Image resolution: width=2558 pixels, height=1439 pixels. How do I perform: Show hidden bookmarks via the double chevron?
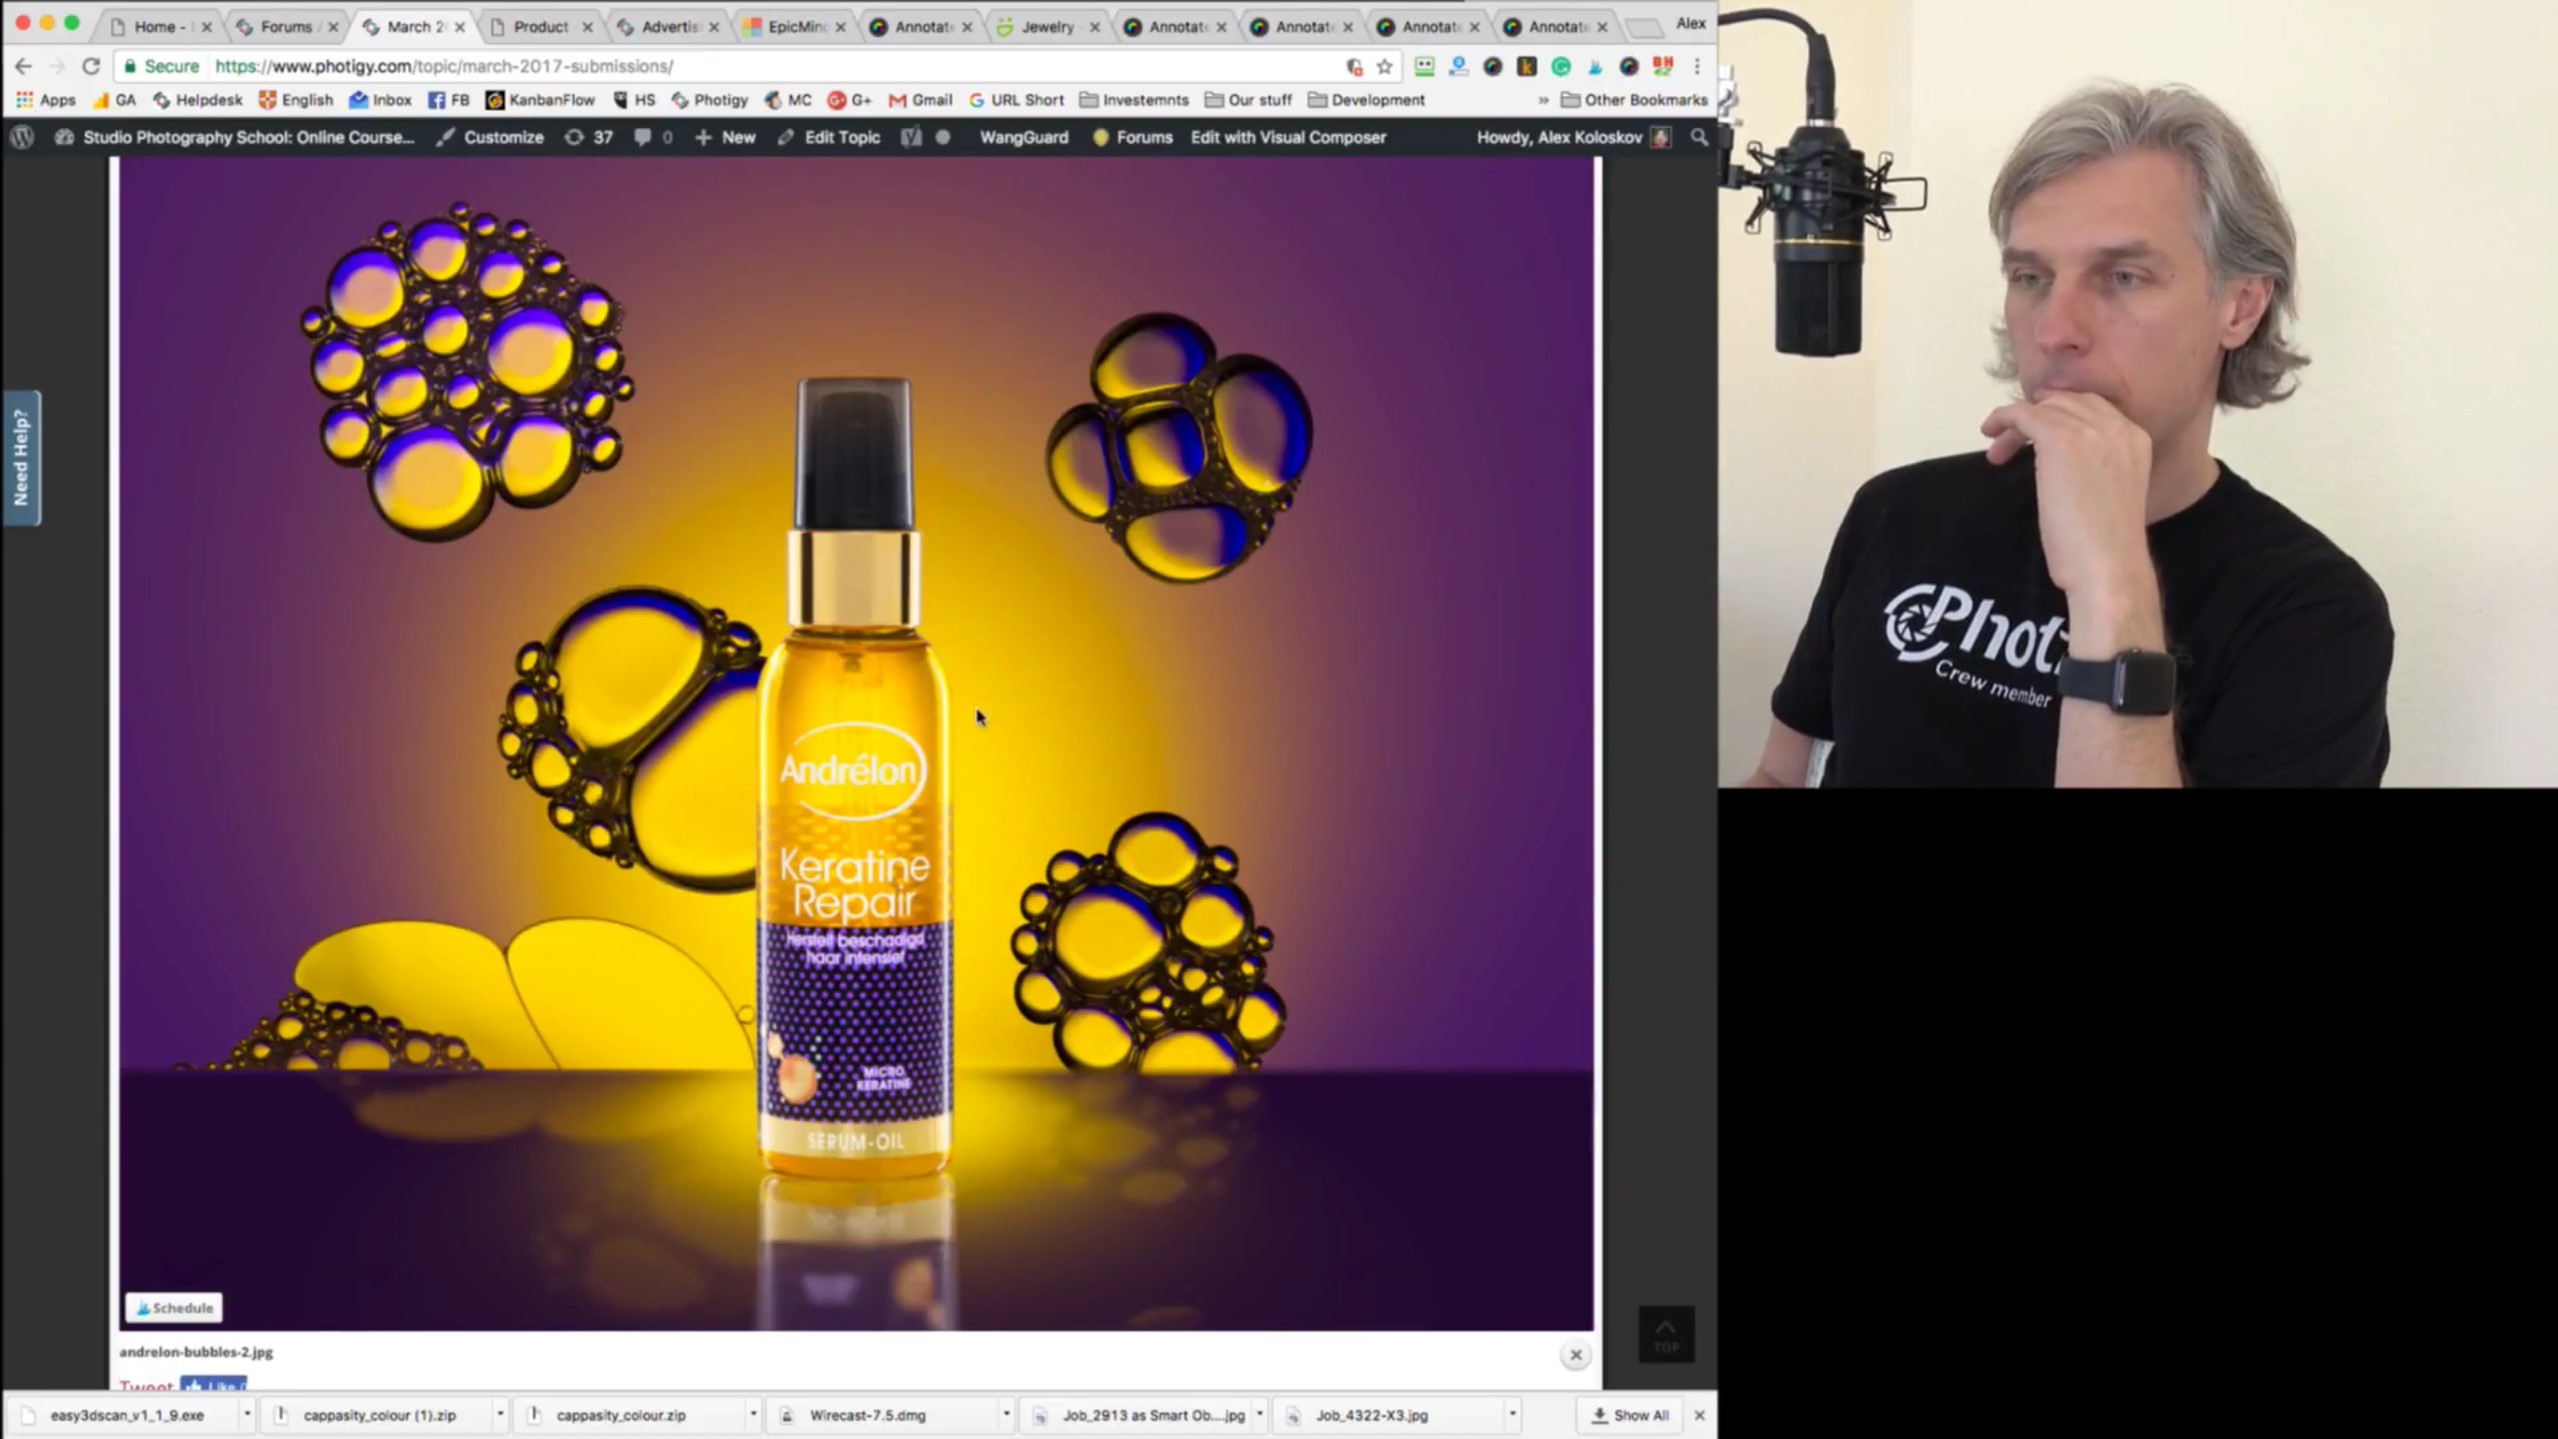[x=1543, y=100]
